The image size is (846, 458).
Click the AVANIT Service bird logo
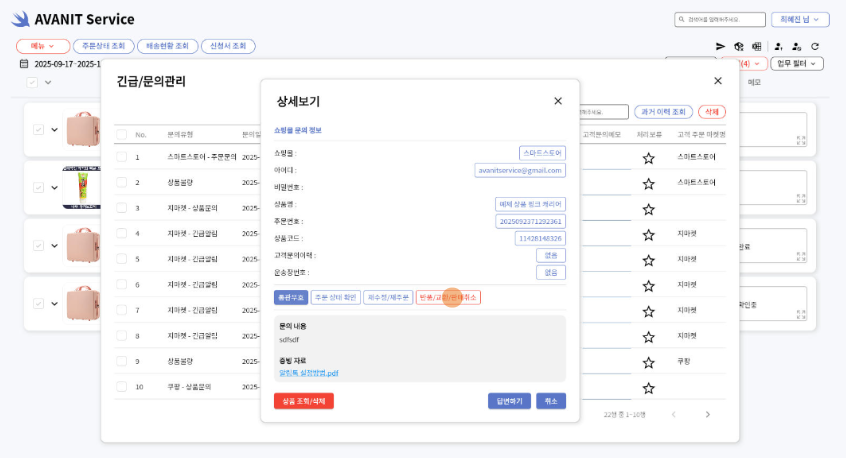click(x=20, y=20)
